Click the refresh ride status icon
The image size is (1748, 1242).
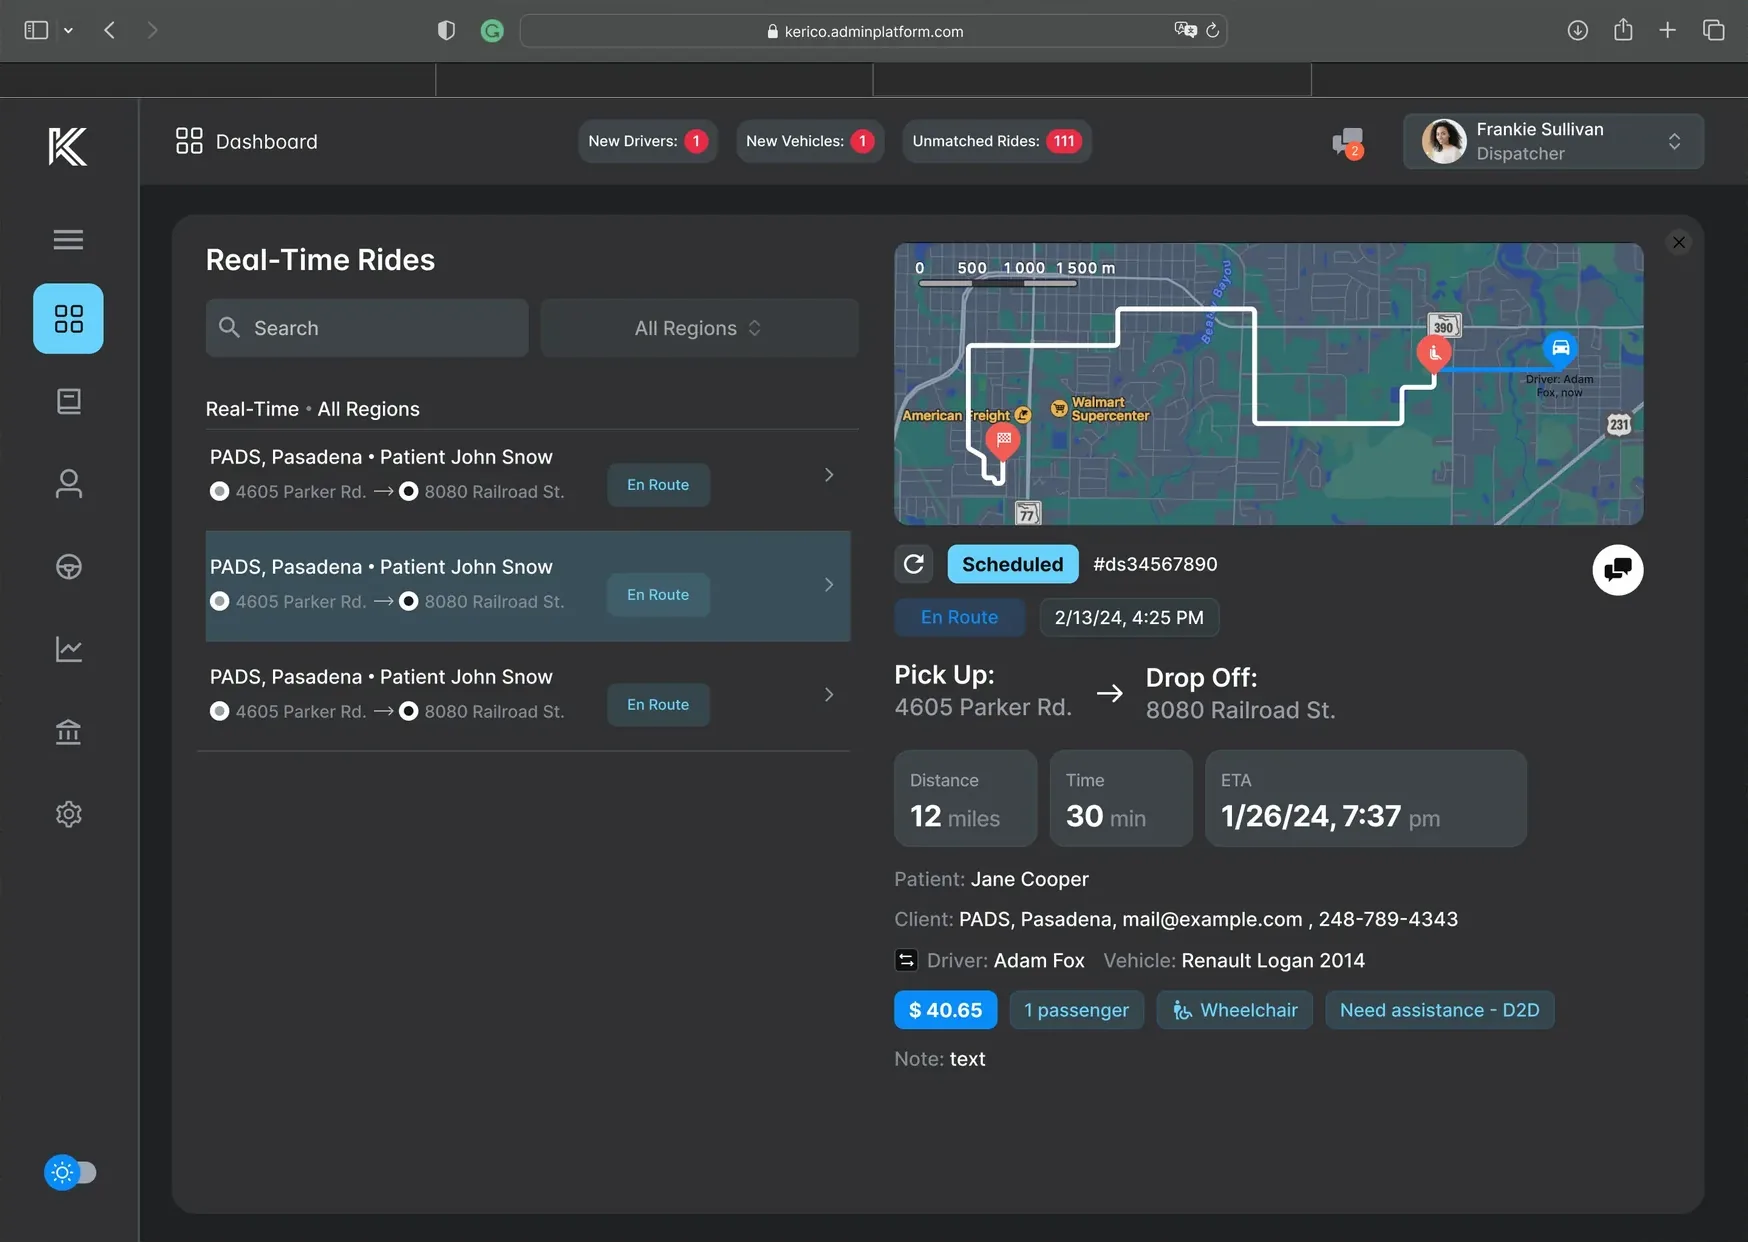913,564
